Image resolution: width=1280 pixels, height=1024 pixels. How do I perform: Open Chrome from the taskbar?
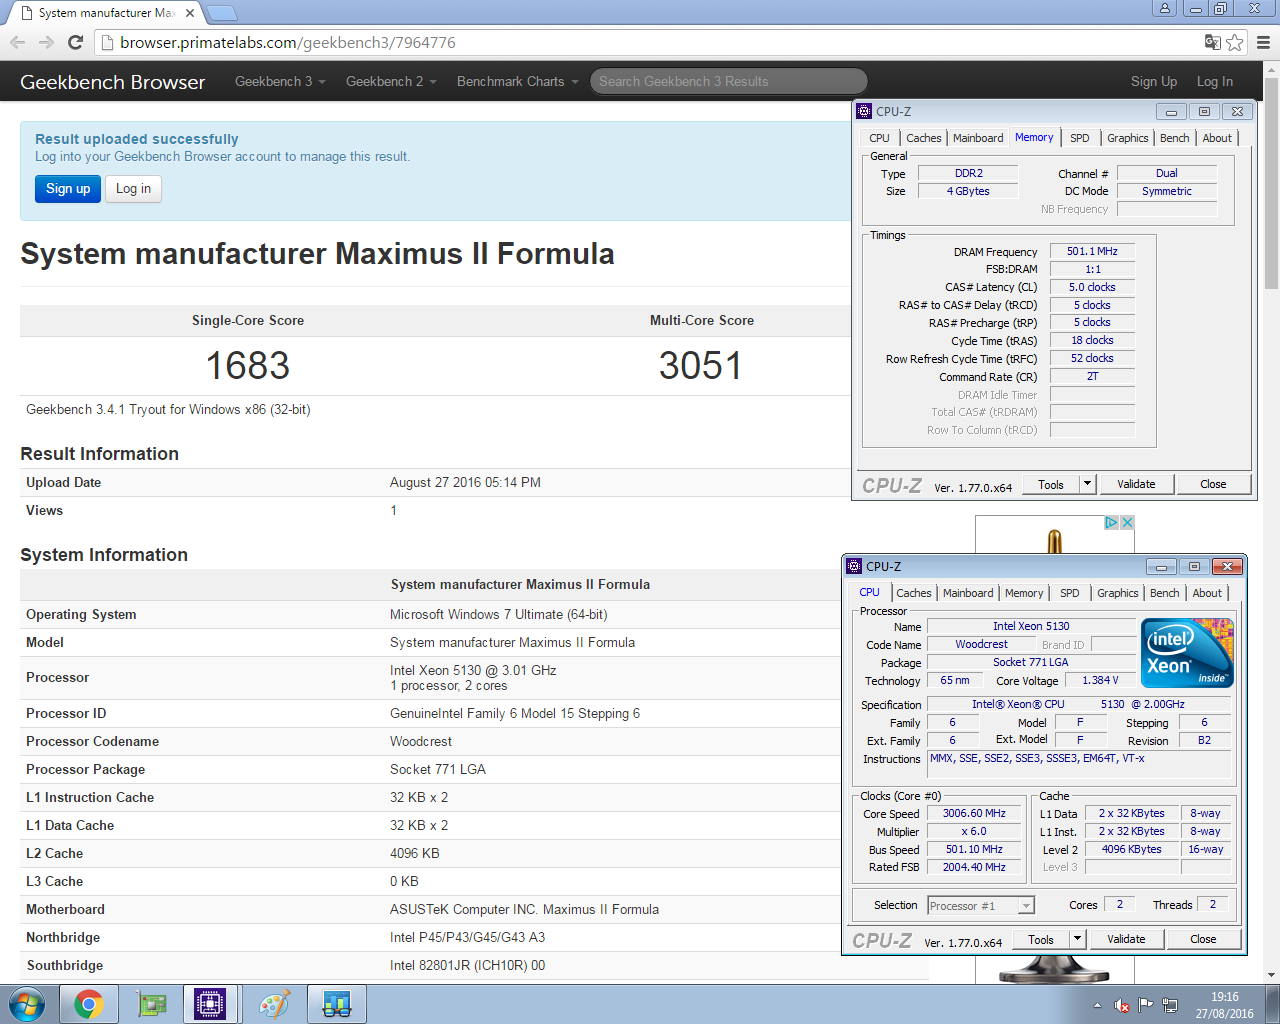88,1004
